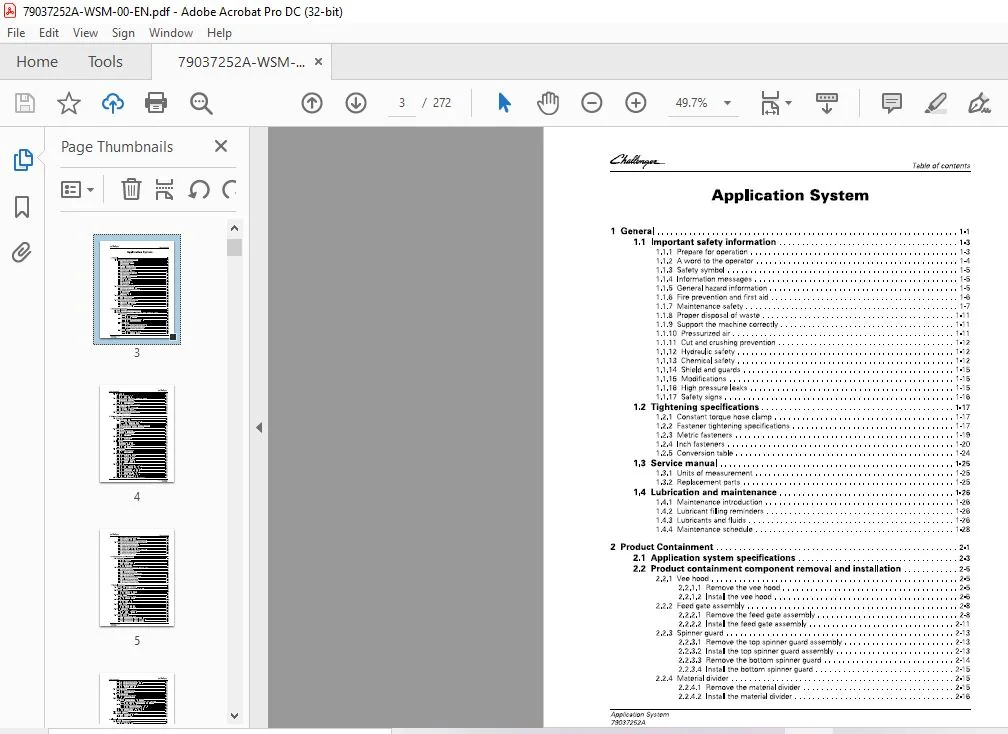This screenshot has height=734, width=1008.
Task: Click the page layout thumbnail tool icon
Action: point(165,190)
